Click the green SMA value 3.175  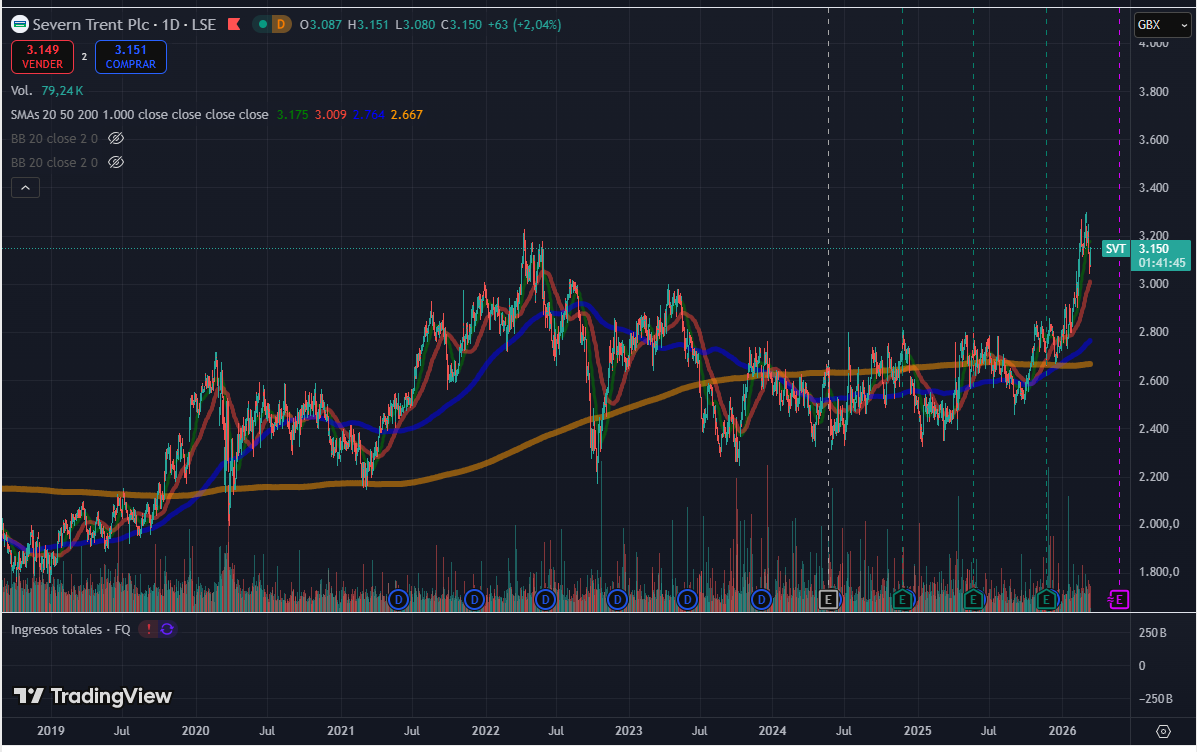[292, 115]
